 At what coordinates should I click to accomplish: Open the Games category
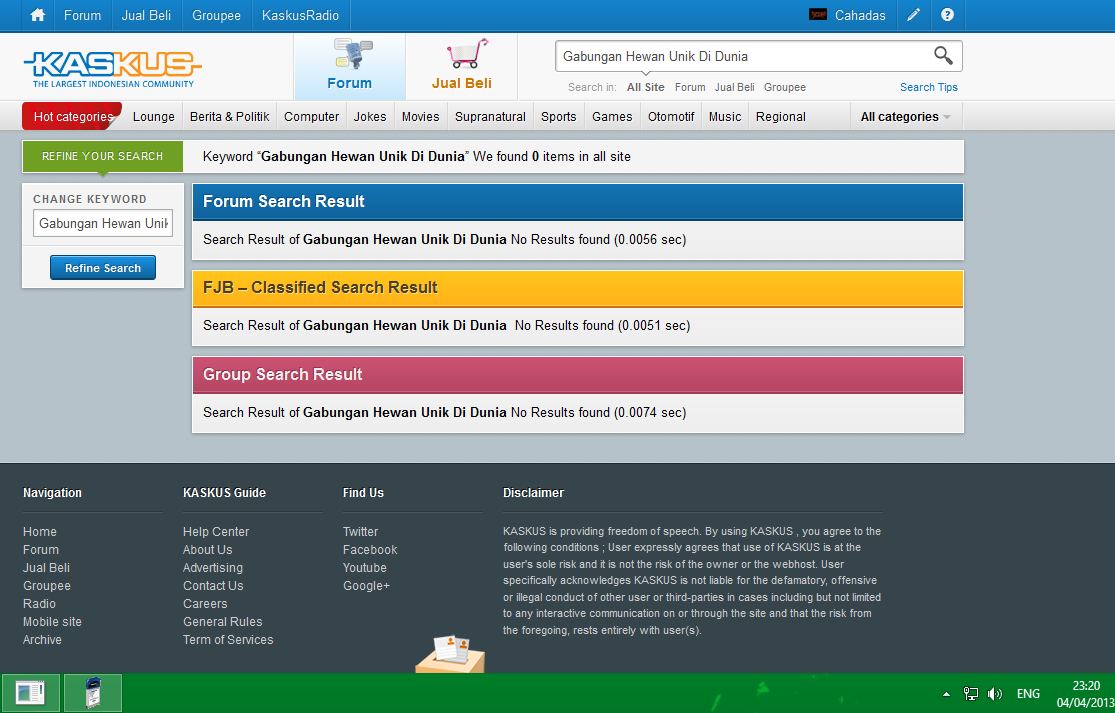pyautogui.click(x=612, y=117)
